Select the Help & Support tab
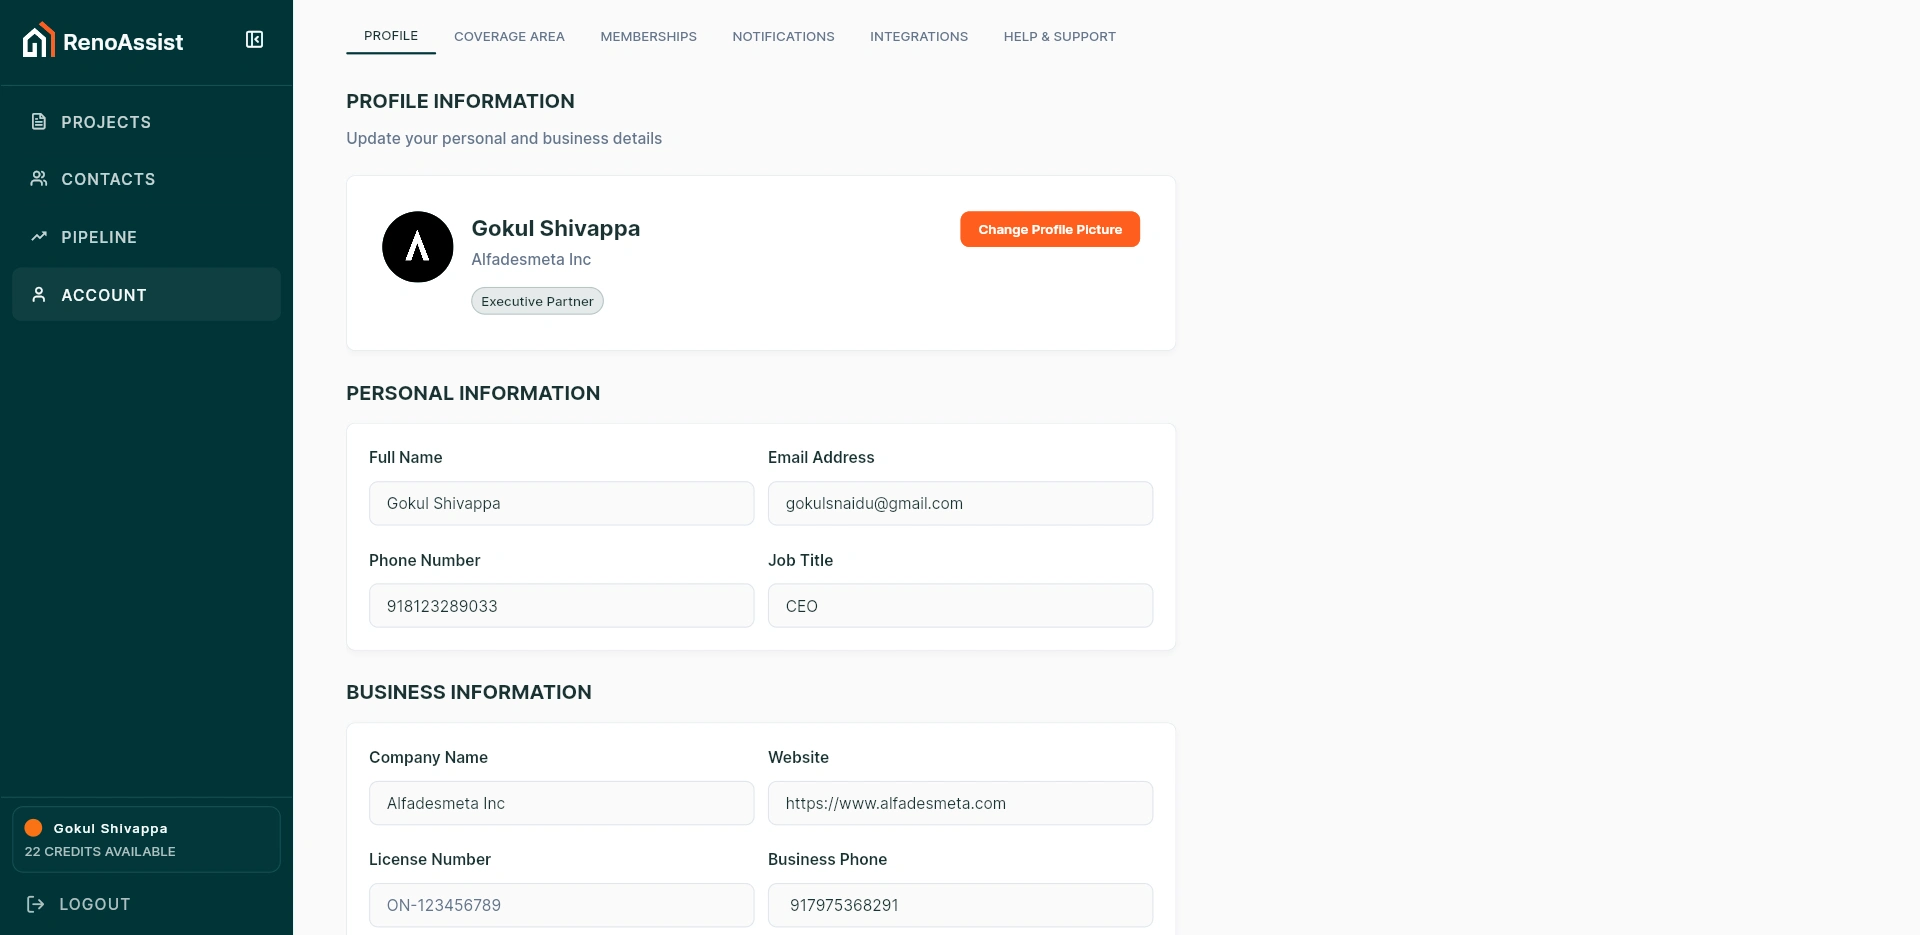1920x935 pixels. [1059, 37]
